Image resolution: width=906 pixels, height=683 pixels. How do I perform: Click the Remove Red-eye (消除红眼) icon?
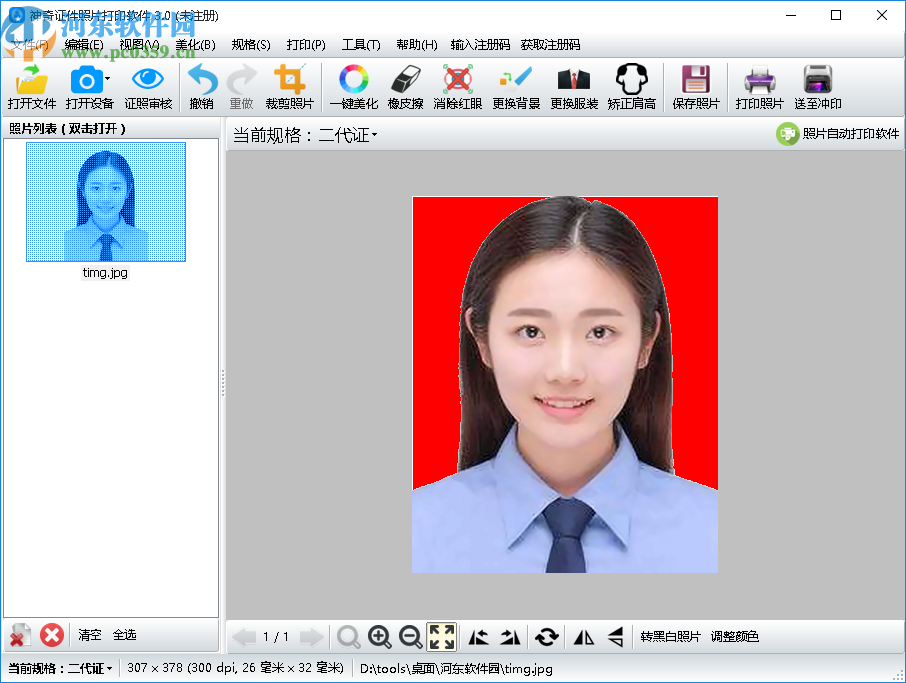tap(458, 87)
